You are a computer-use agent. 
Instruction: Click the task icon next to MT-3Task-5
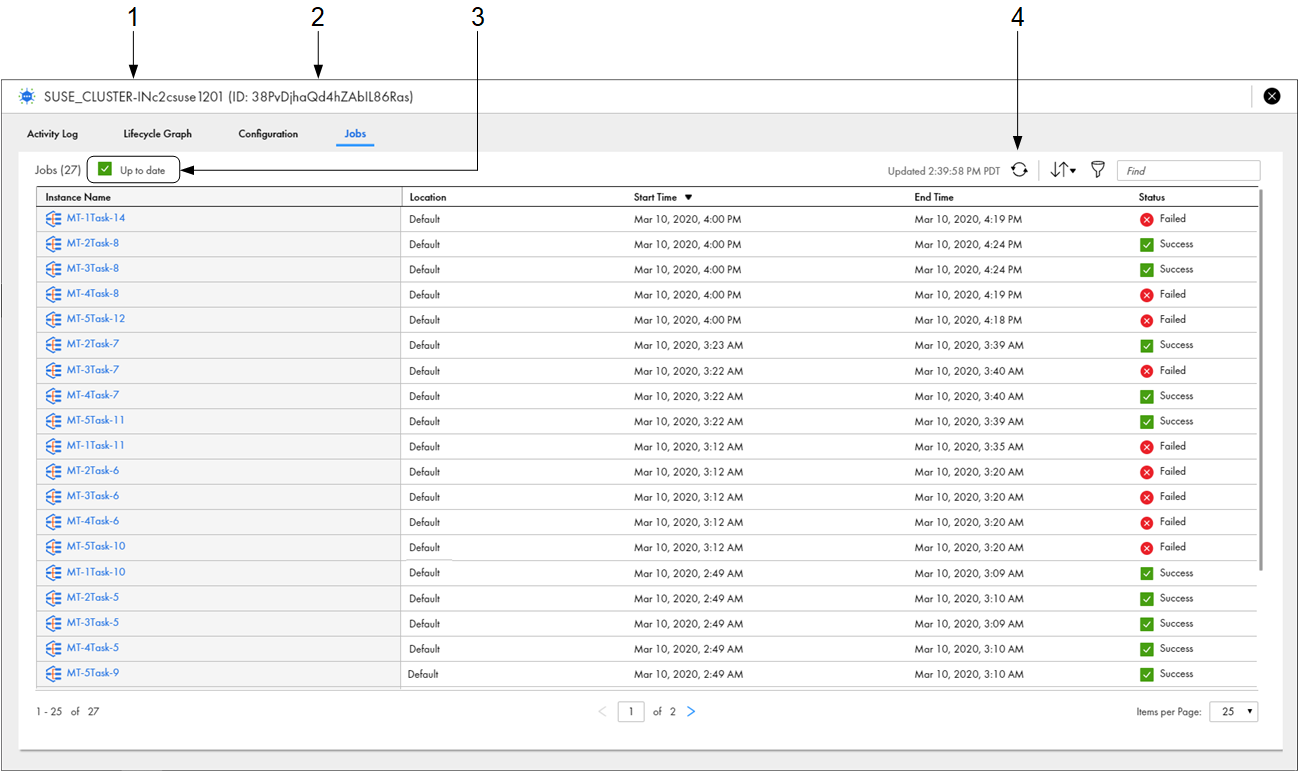54,623
